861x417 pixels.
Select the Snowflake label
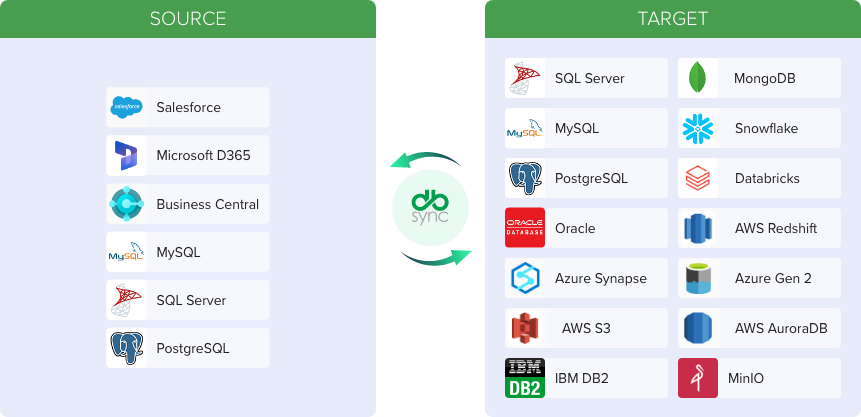766,129
